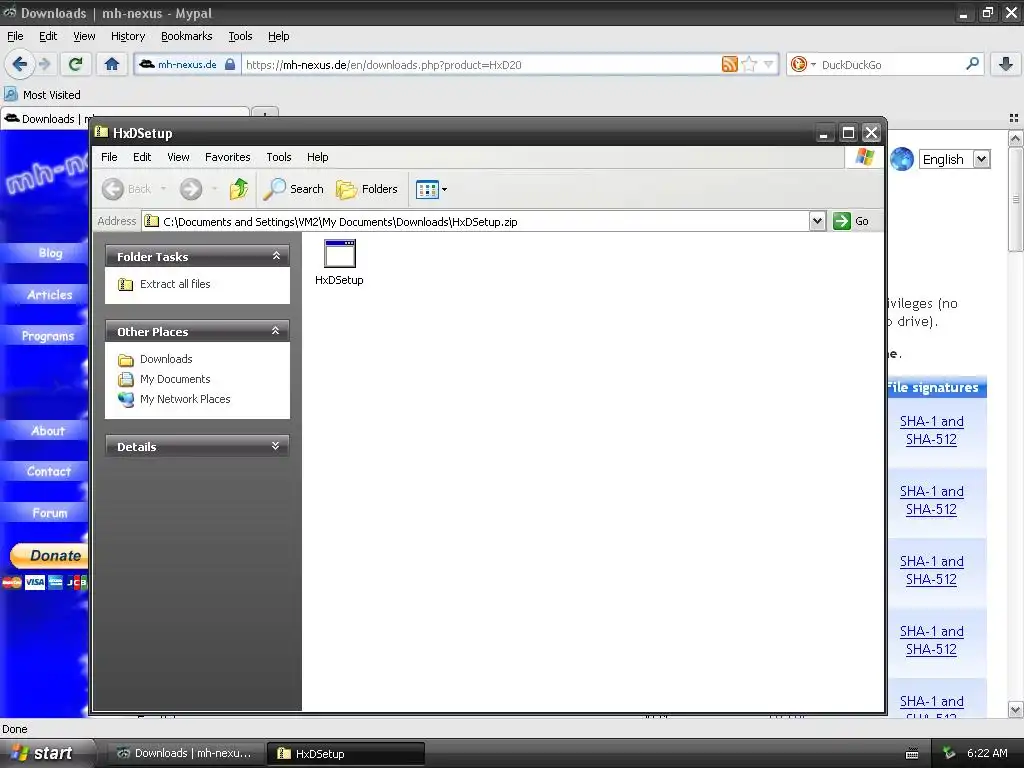The image size is (1024, 768).
Task: Open the English language dropdown
Action: [955, 159]
